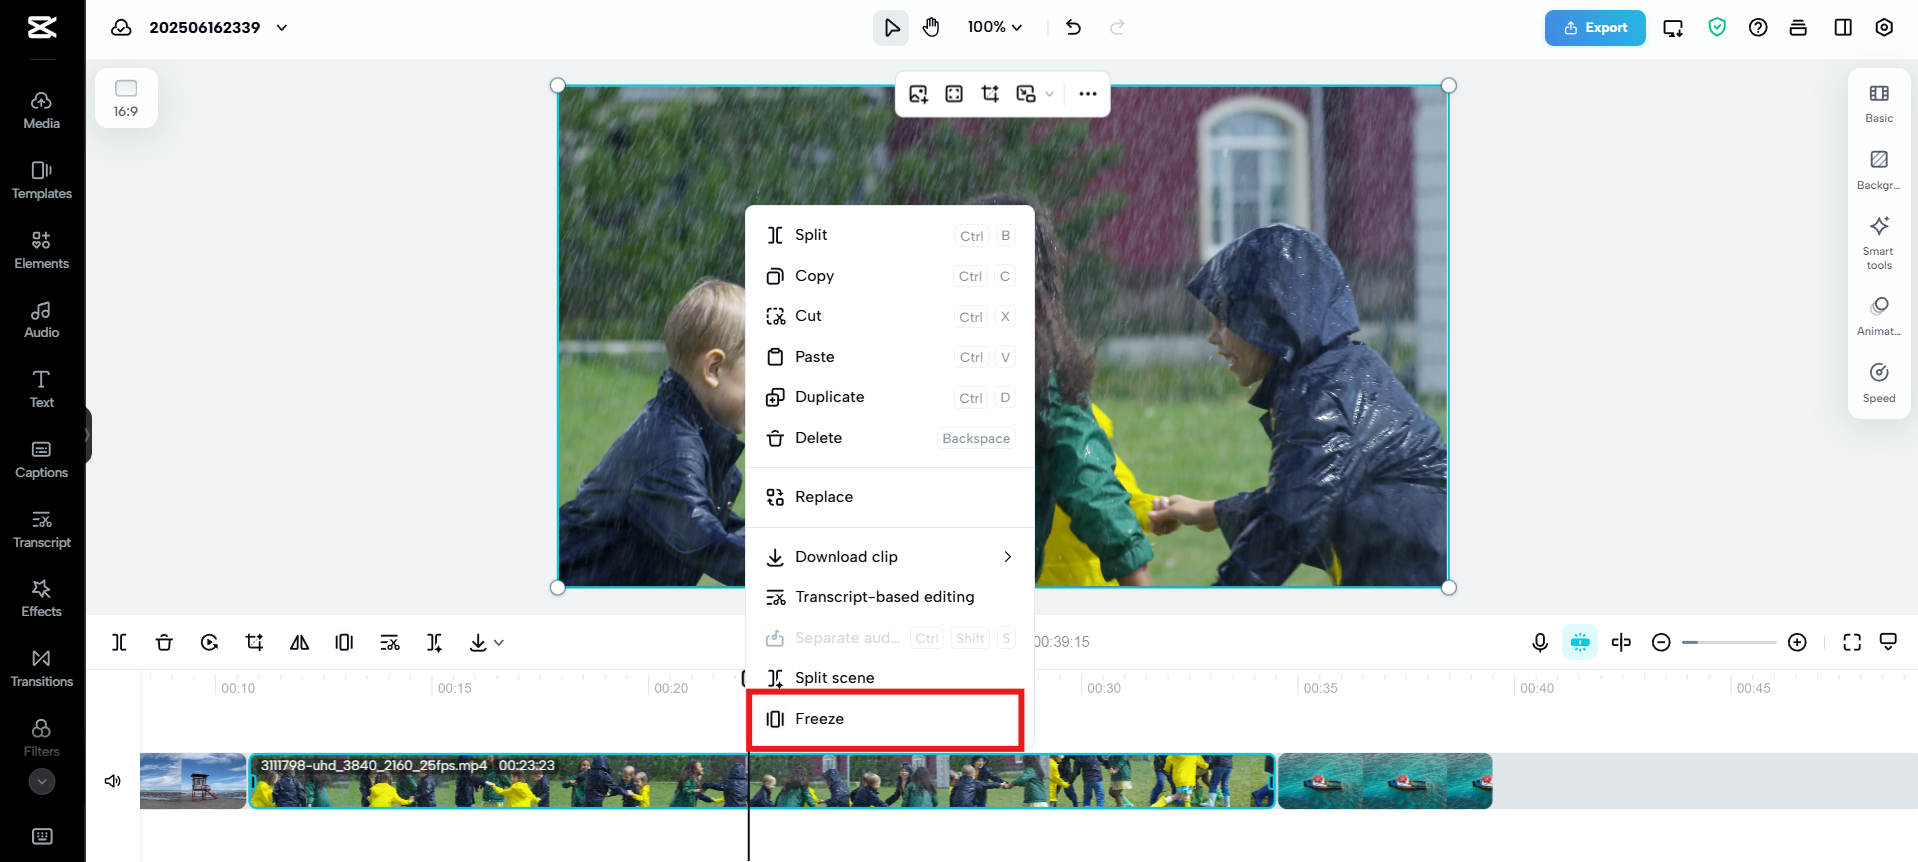Click the microphone record voiceover icon
The height and width of the screenshot is (862, 1918).
1540,642
